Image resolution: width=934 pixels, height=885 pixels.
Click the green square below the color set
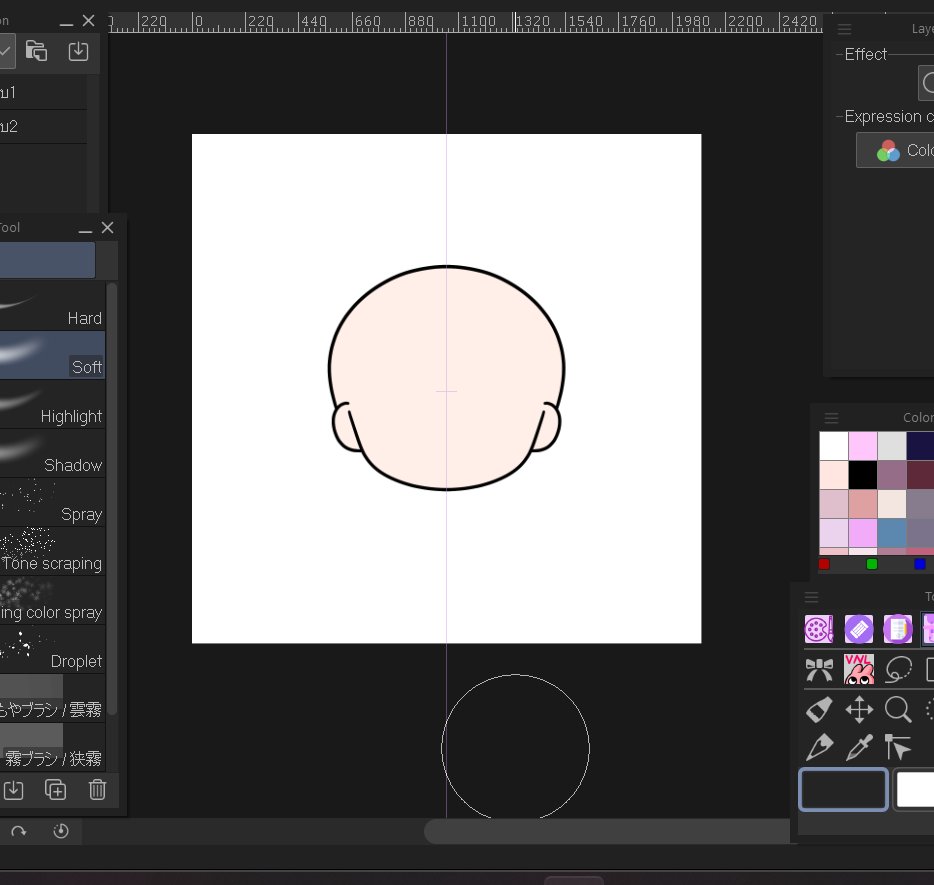pos(871,564)
